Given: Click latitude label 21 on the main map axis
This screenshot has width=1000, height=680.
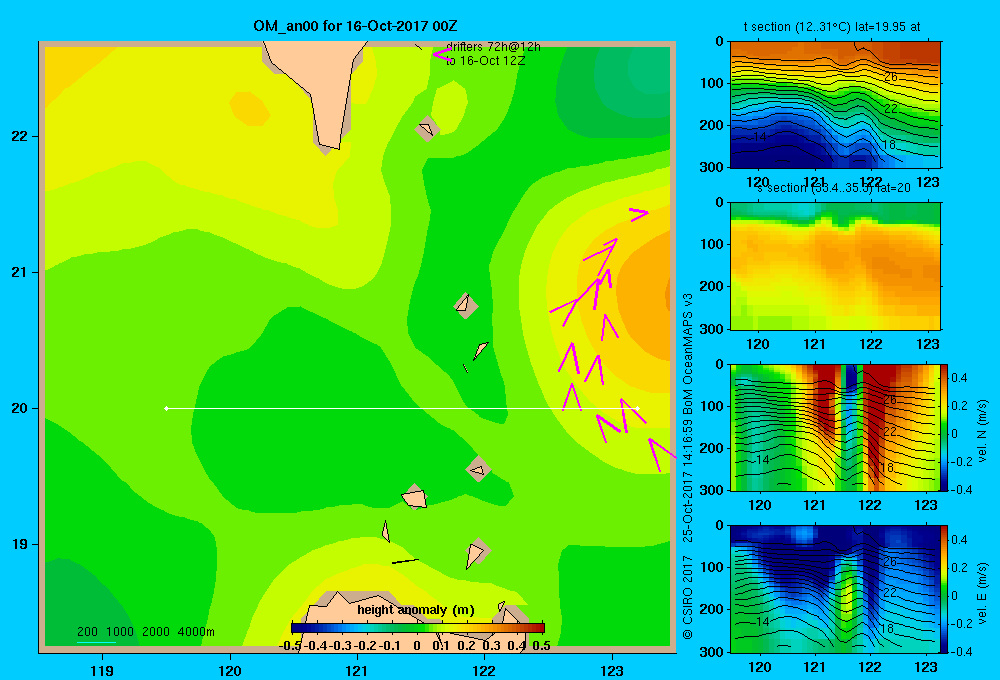Looking at the screenshot, I should click(20, 272).
